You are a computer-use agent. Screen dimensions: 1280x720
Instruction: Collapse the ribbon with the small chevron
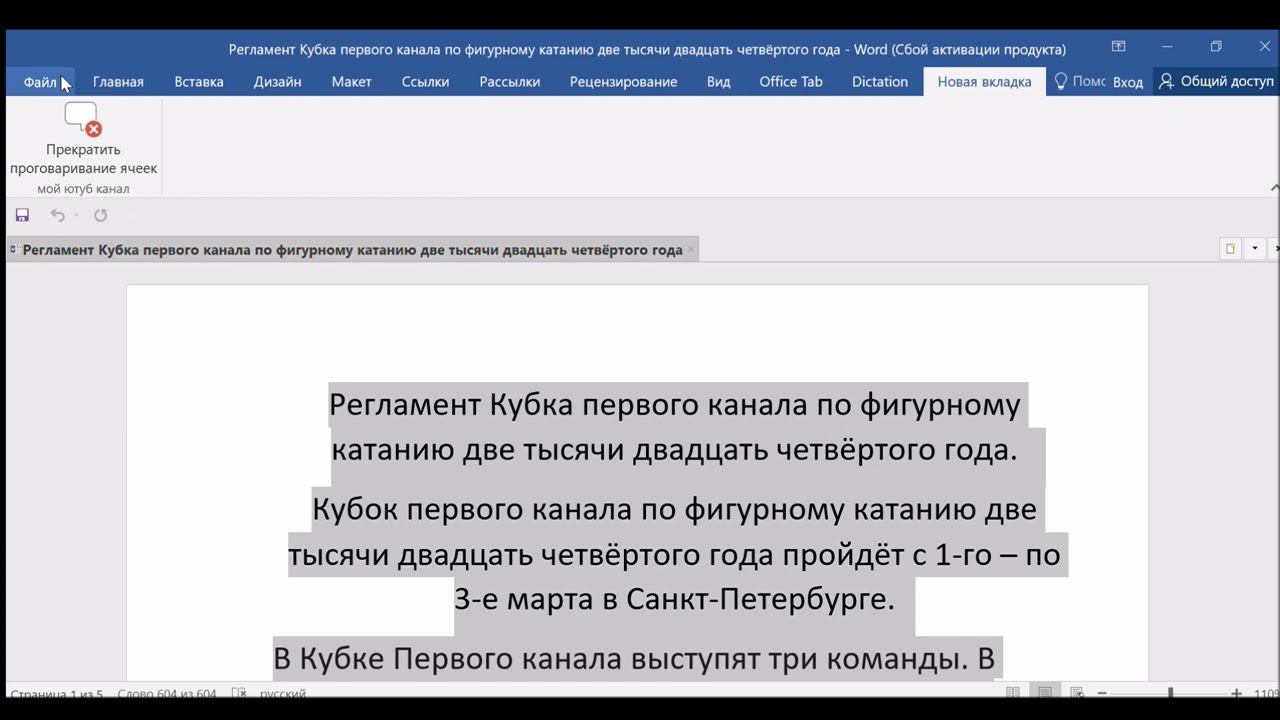(1274, 188)
